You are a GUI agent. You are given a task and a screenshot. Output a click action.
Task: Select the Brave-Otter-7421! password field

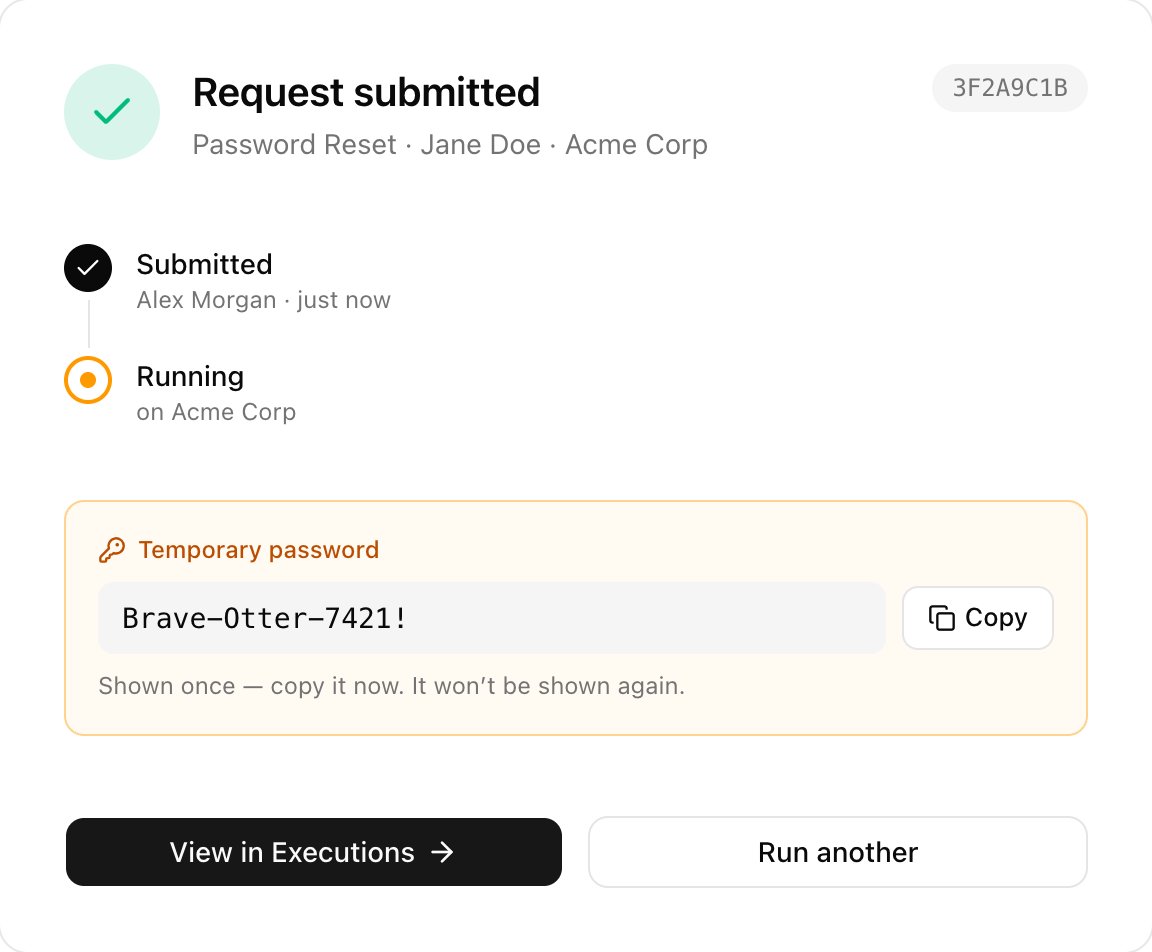(x=492, y=618)
